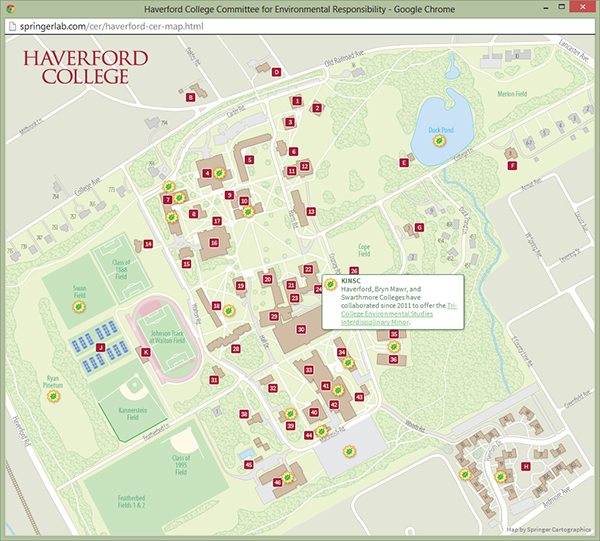The width and height of the screenshot is (600, 541).
Task: Click the sustainability marker near building 41
Action: (338, 390)
